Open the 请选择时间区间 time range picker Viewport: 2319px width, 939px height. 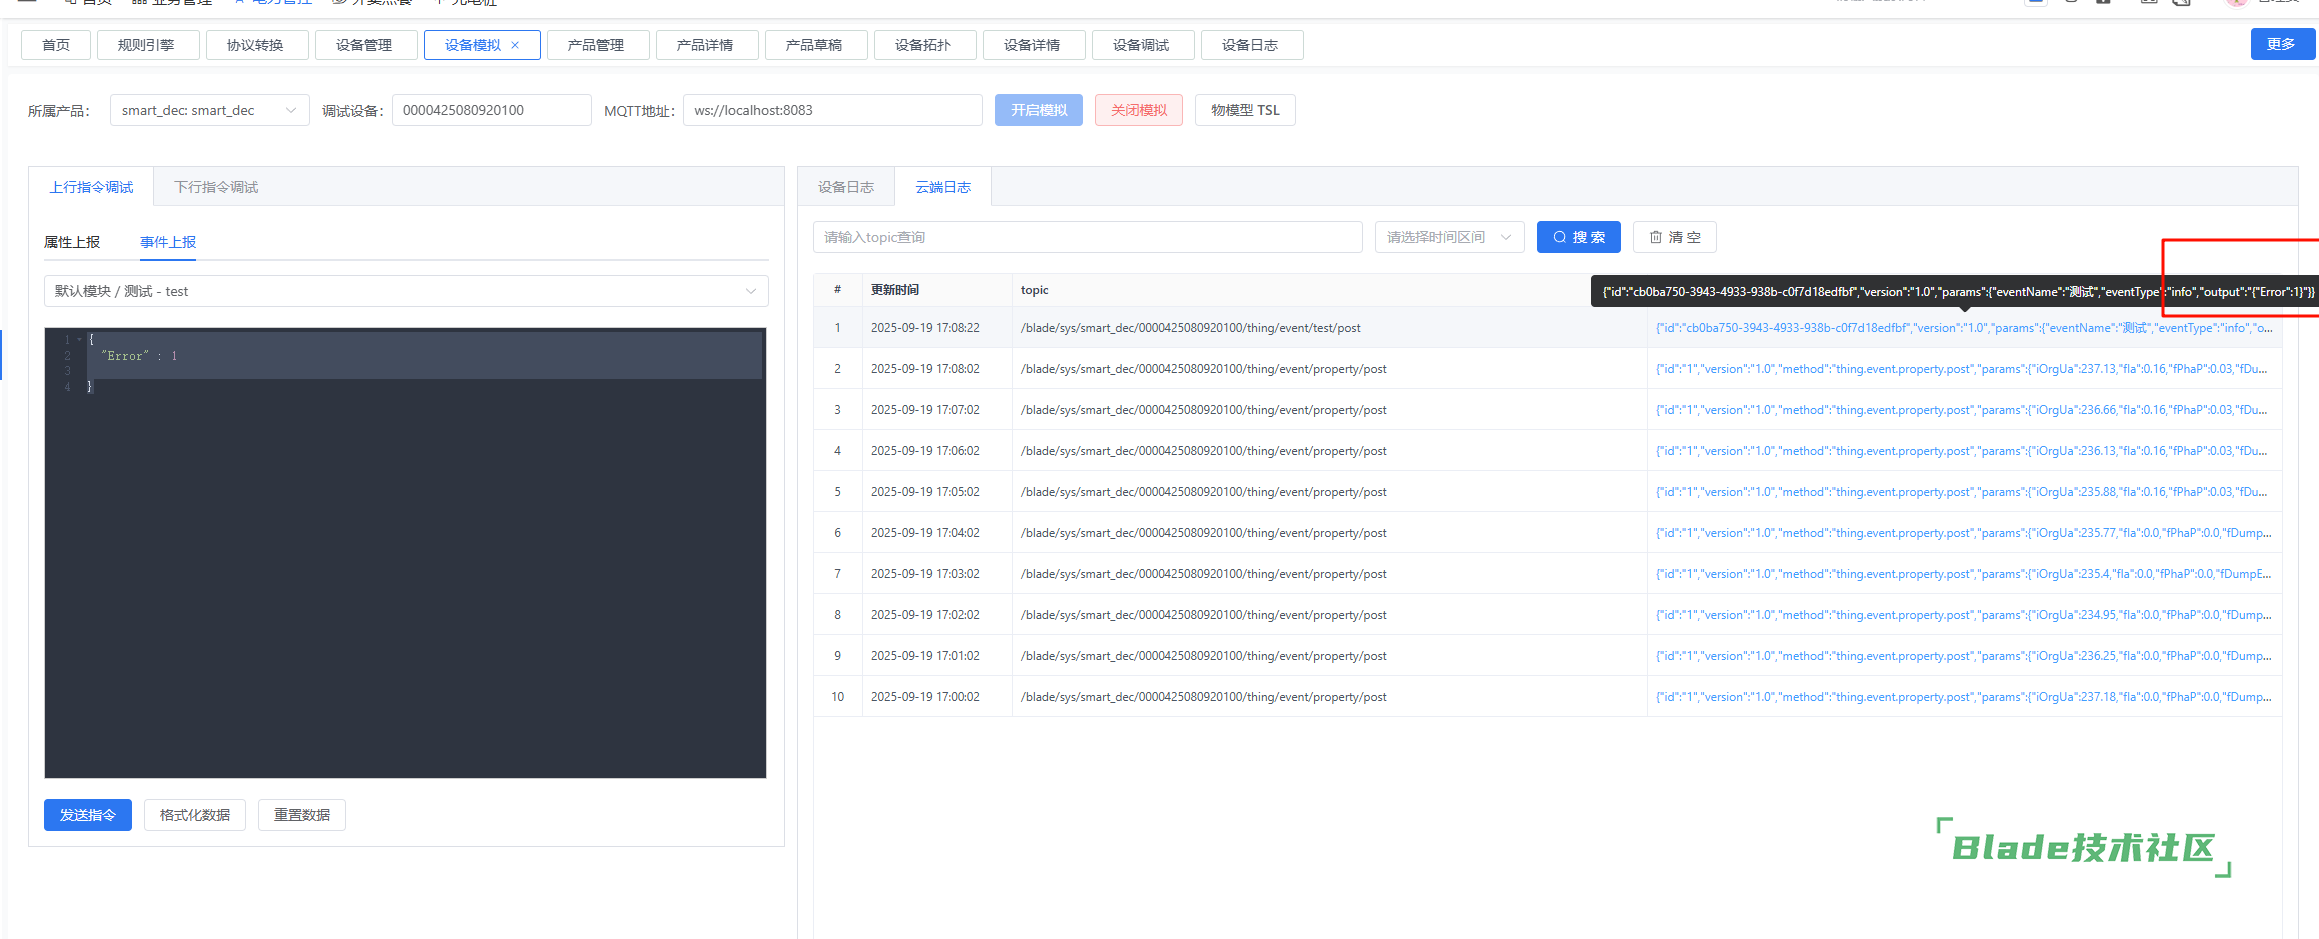(x=1449, y=237)
